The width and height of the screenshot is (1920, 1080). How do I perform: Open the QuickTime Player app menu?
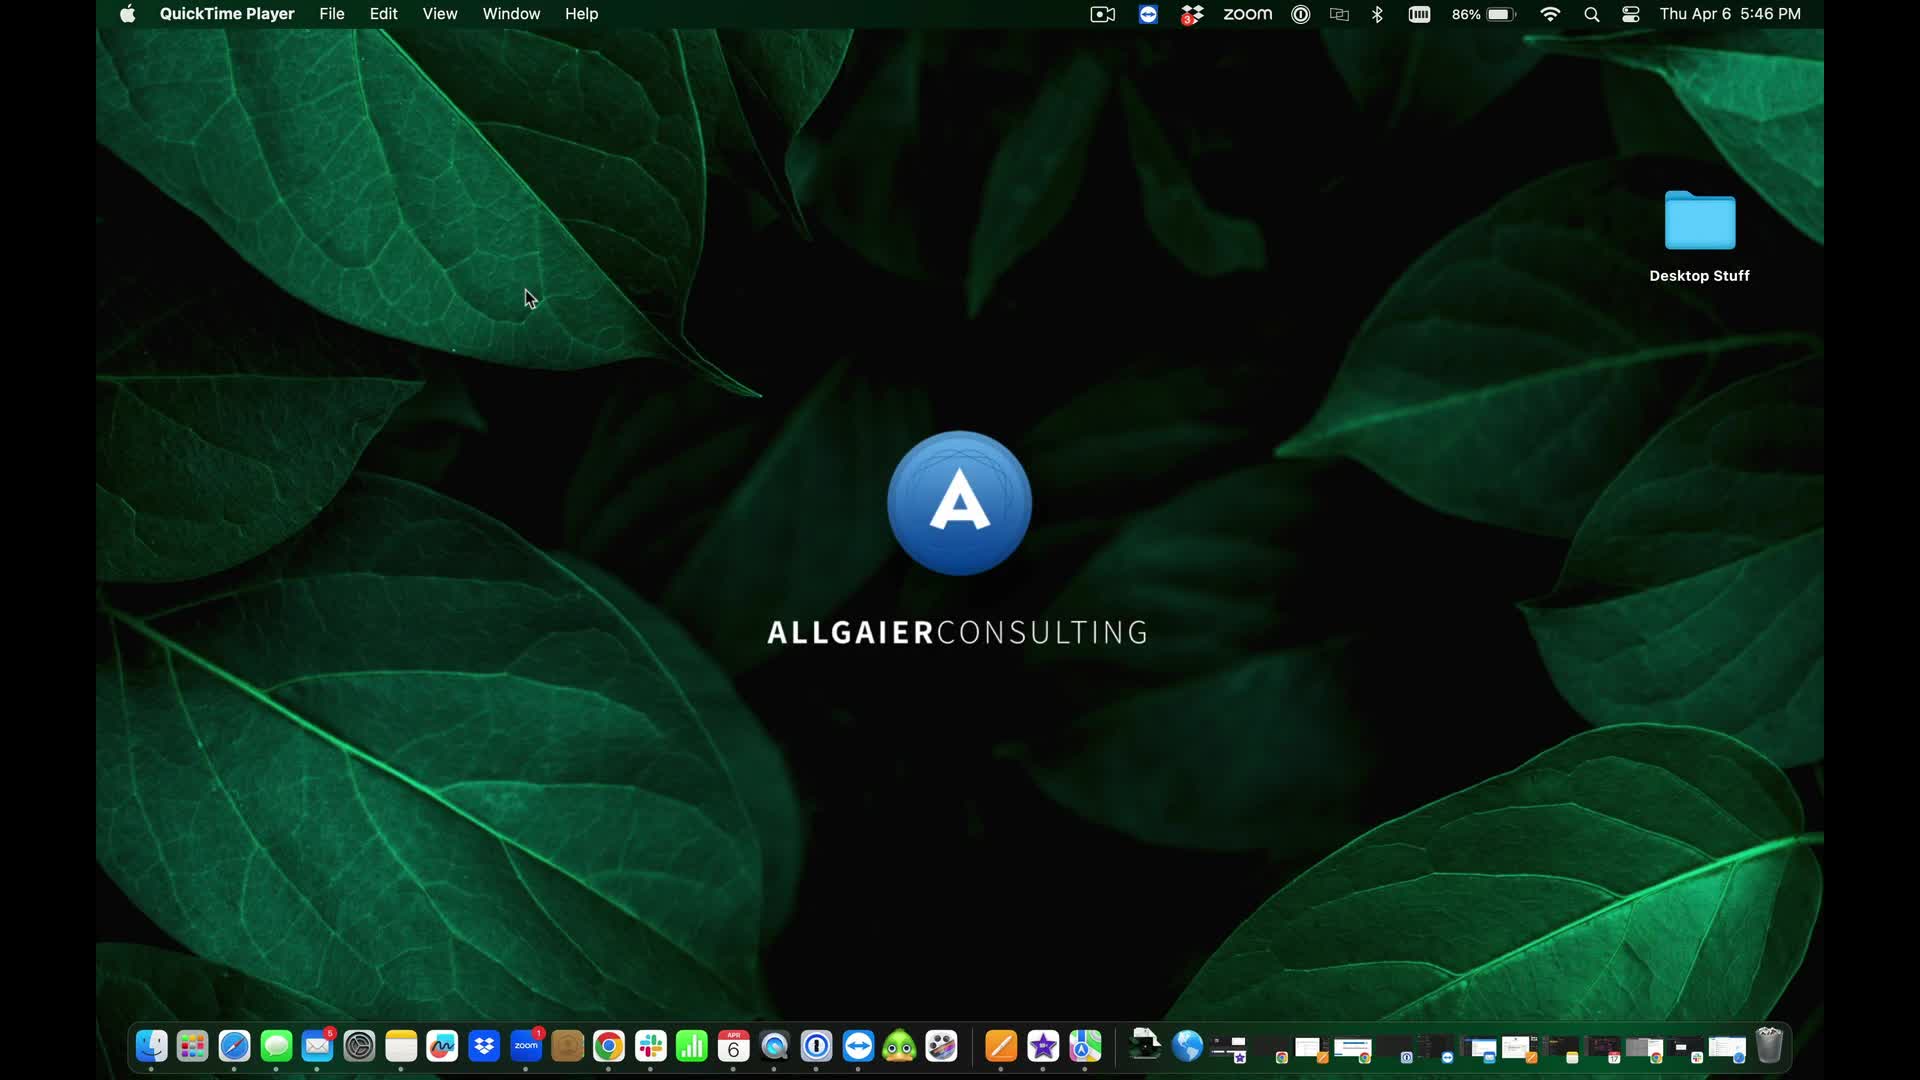(x=227, y=14)
